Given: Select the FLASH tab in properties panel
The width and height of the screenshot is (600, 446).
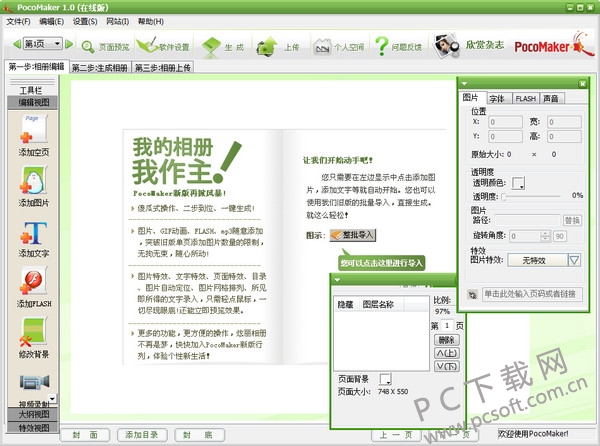Looking at the screenshot, I should 525,99.
